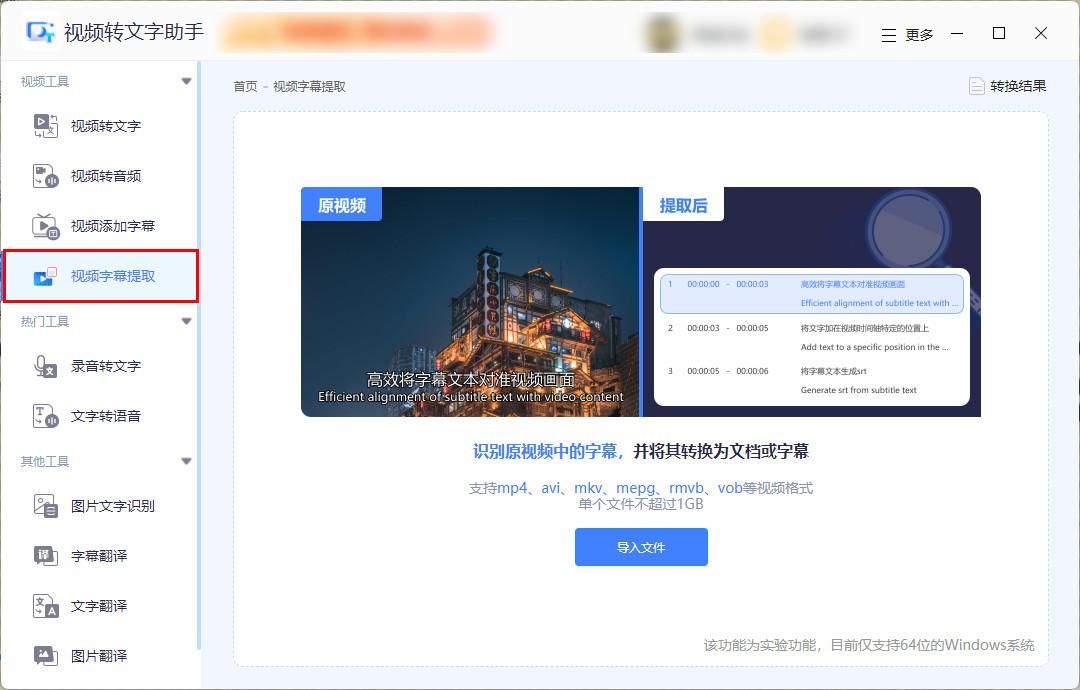Click the 字幕翻译 icon in sidebar
This screenshot has height=690, width=1080.
[x=45, y=556]
